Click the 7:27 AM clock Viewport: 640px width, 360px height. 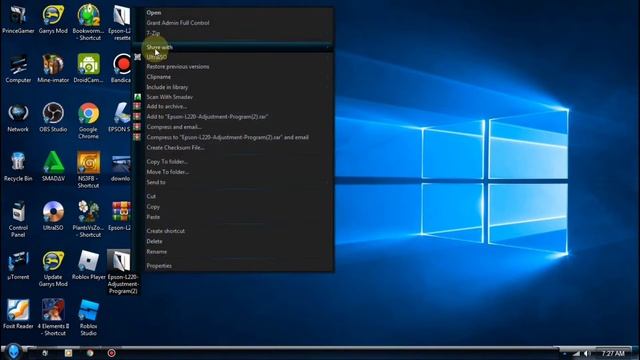613,353
